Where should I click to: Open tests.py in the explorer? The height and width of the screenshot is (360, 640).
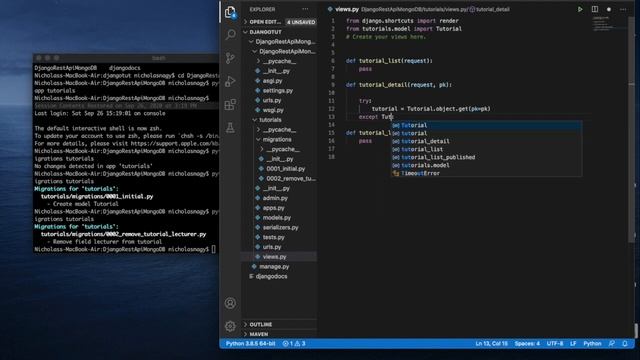coord(273,237)
